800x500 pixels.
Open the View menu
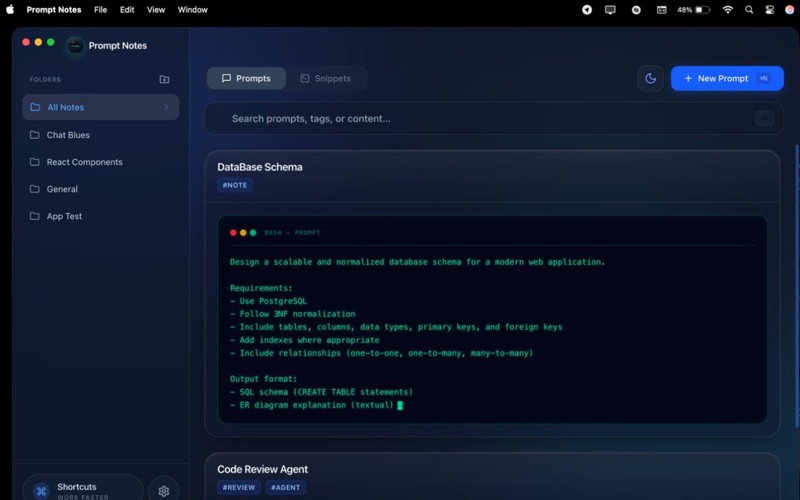click(156, 10)
